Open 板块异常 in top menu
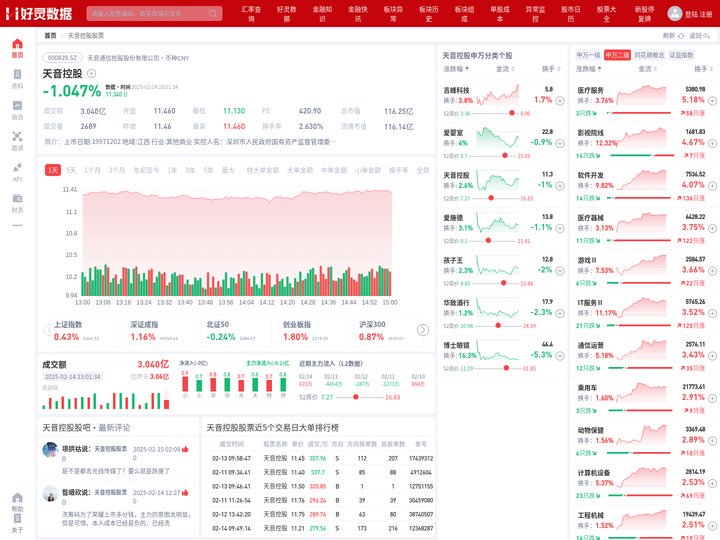The width and height of the screenshot is (720, 540). pyautogui.click(x=394, y=13)
